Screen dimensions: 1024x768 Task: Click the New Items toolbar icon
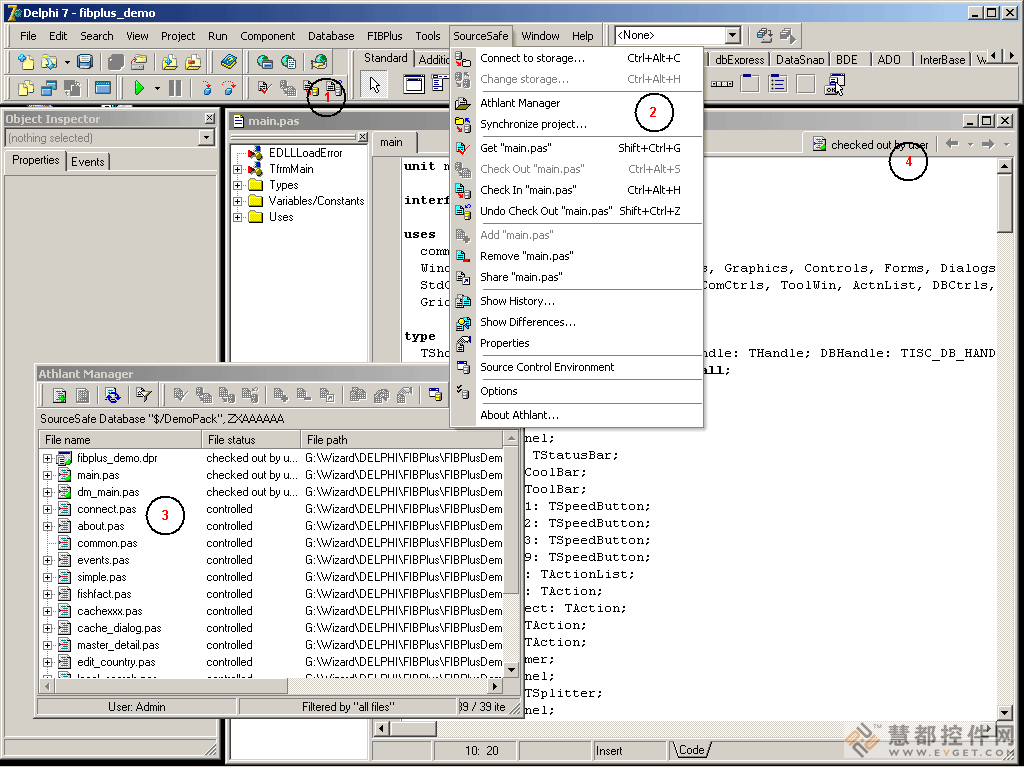pos(26,62)
